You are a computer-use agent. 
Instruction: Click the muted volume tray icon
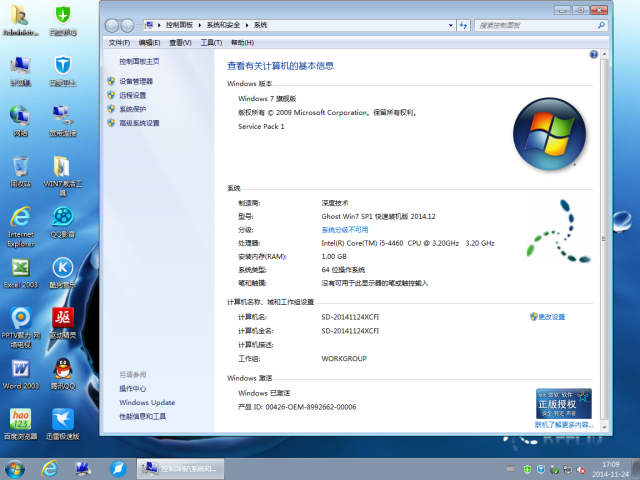tap(581, 469)
